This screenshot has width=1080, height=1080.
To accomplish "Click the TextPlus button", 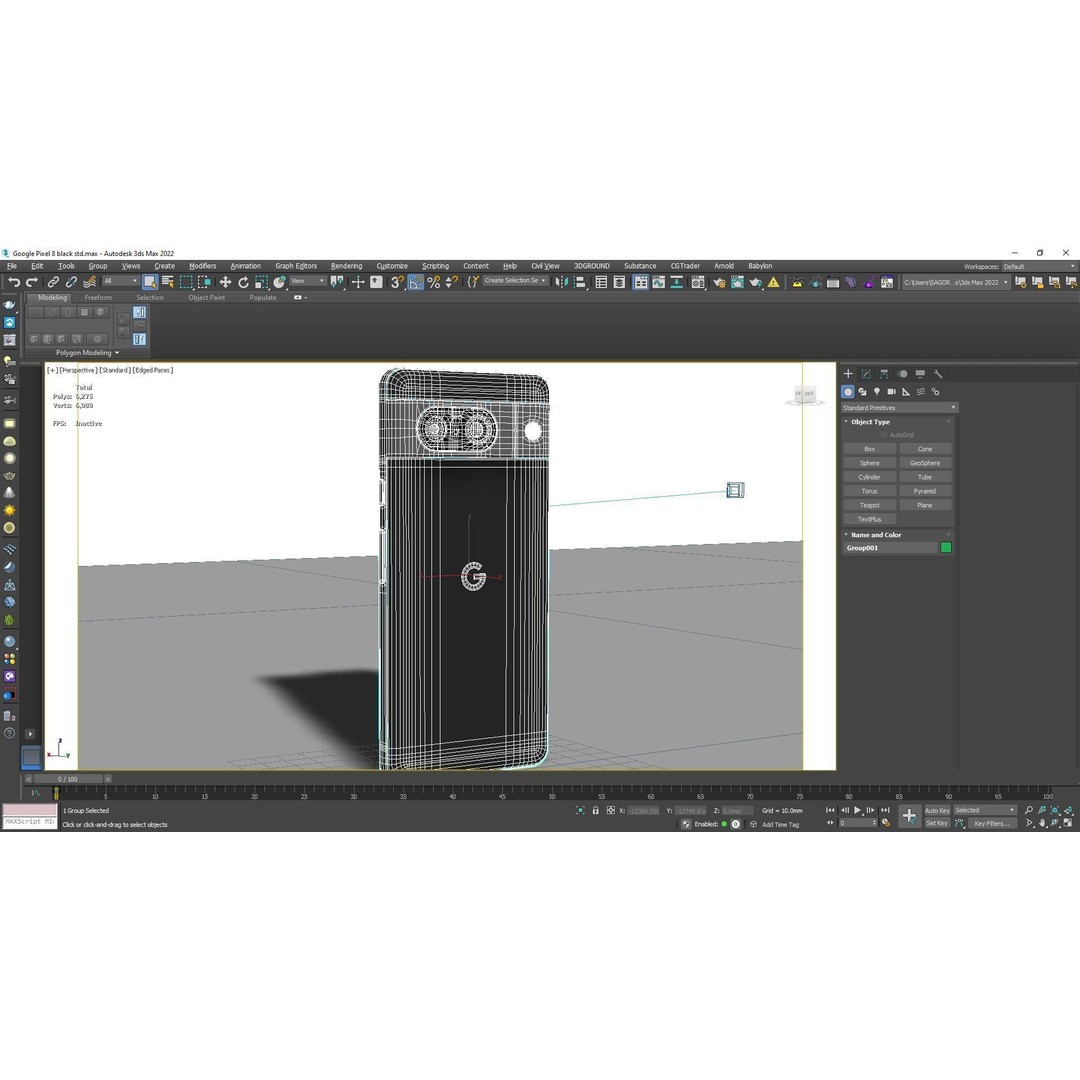I will coord(869,519).
